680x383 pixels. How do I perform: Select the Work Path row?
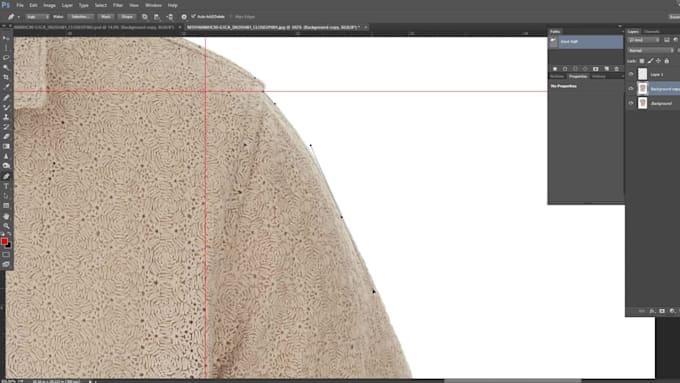(586, 42)
